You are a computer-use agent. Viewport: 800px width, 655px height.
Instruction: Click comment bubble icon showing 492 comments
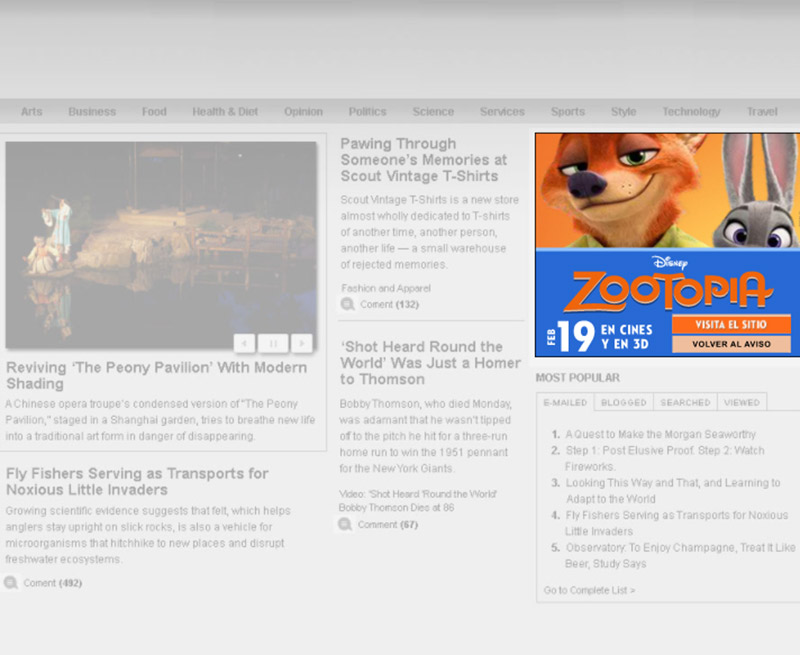coord(11,582)
